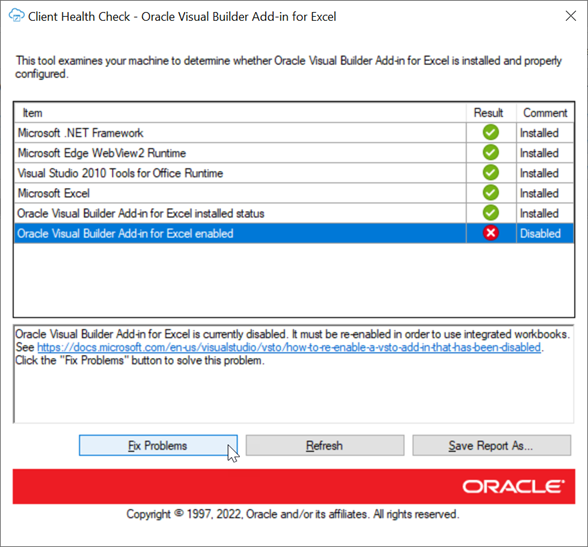Click the Result column header
Viewport: 588px width, 547px height.
[x=491, y=113]
